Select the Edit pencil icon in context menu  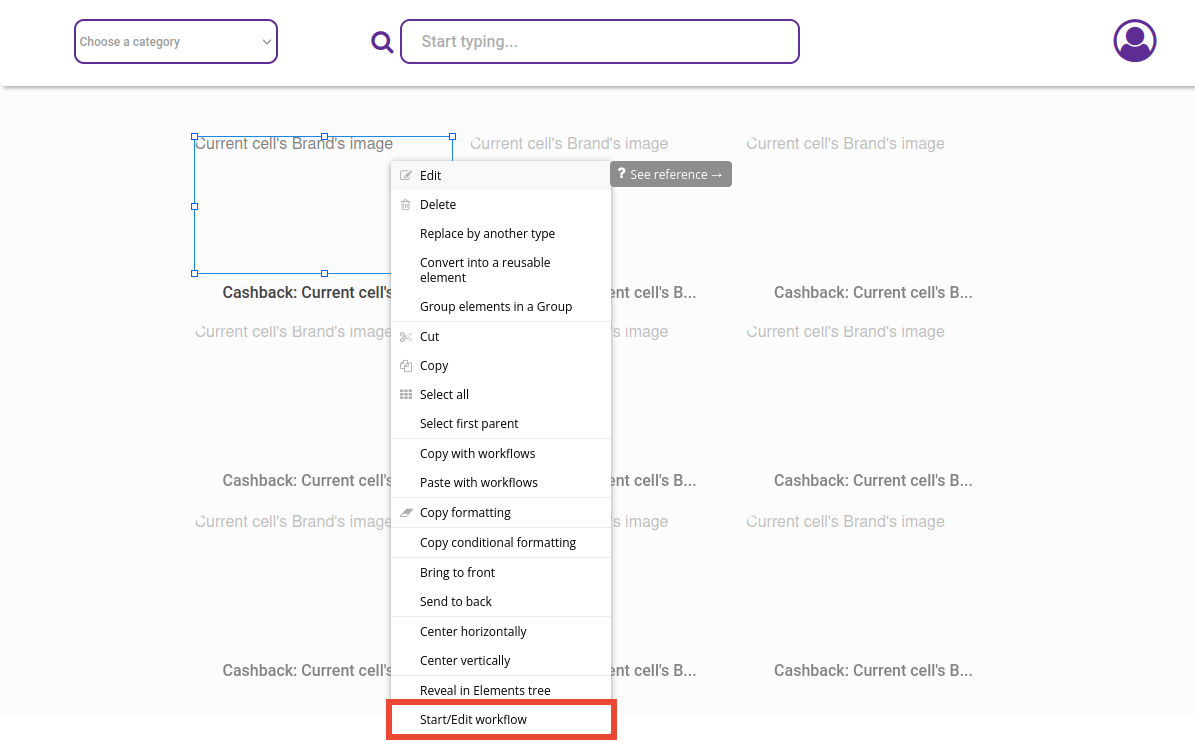coord(406,175)
